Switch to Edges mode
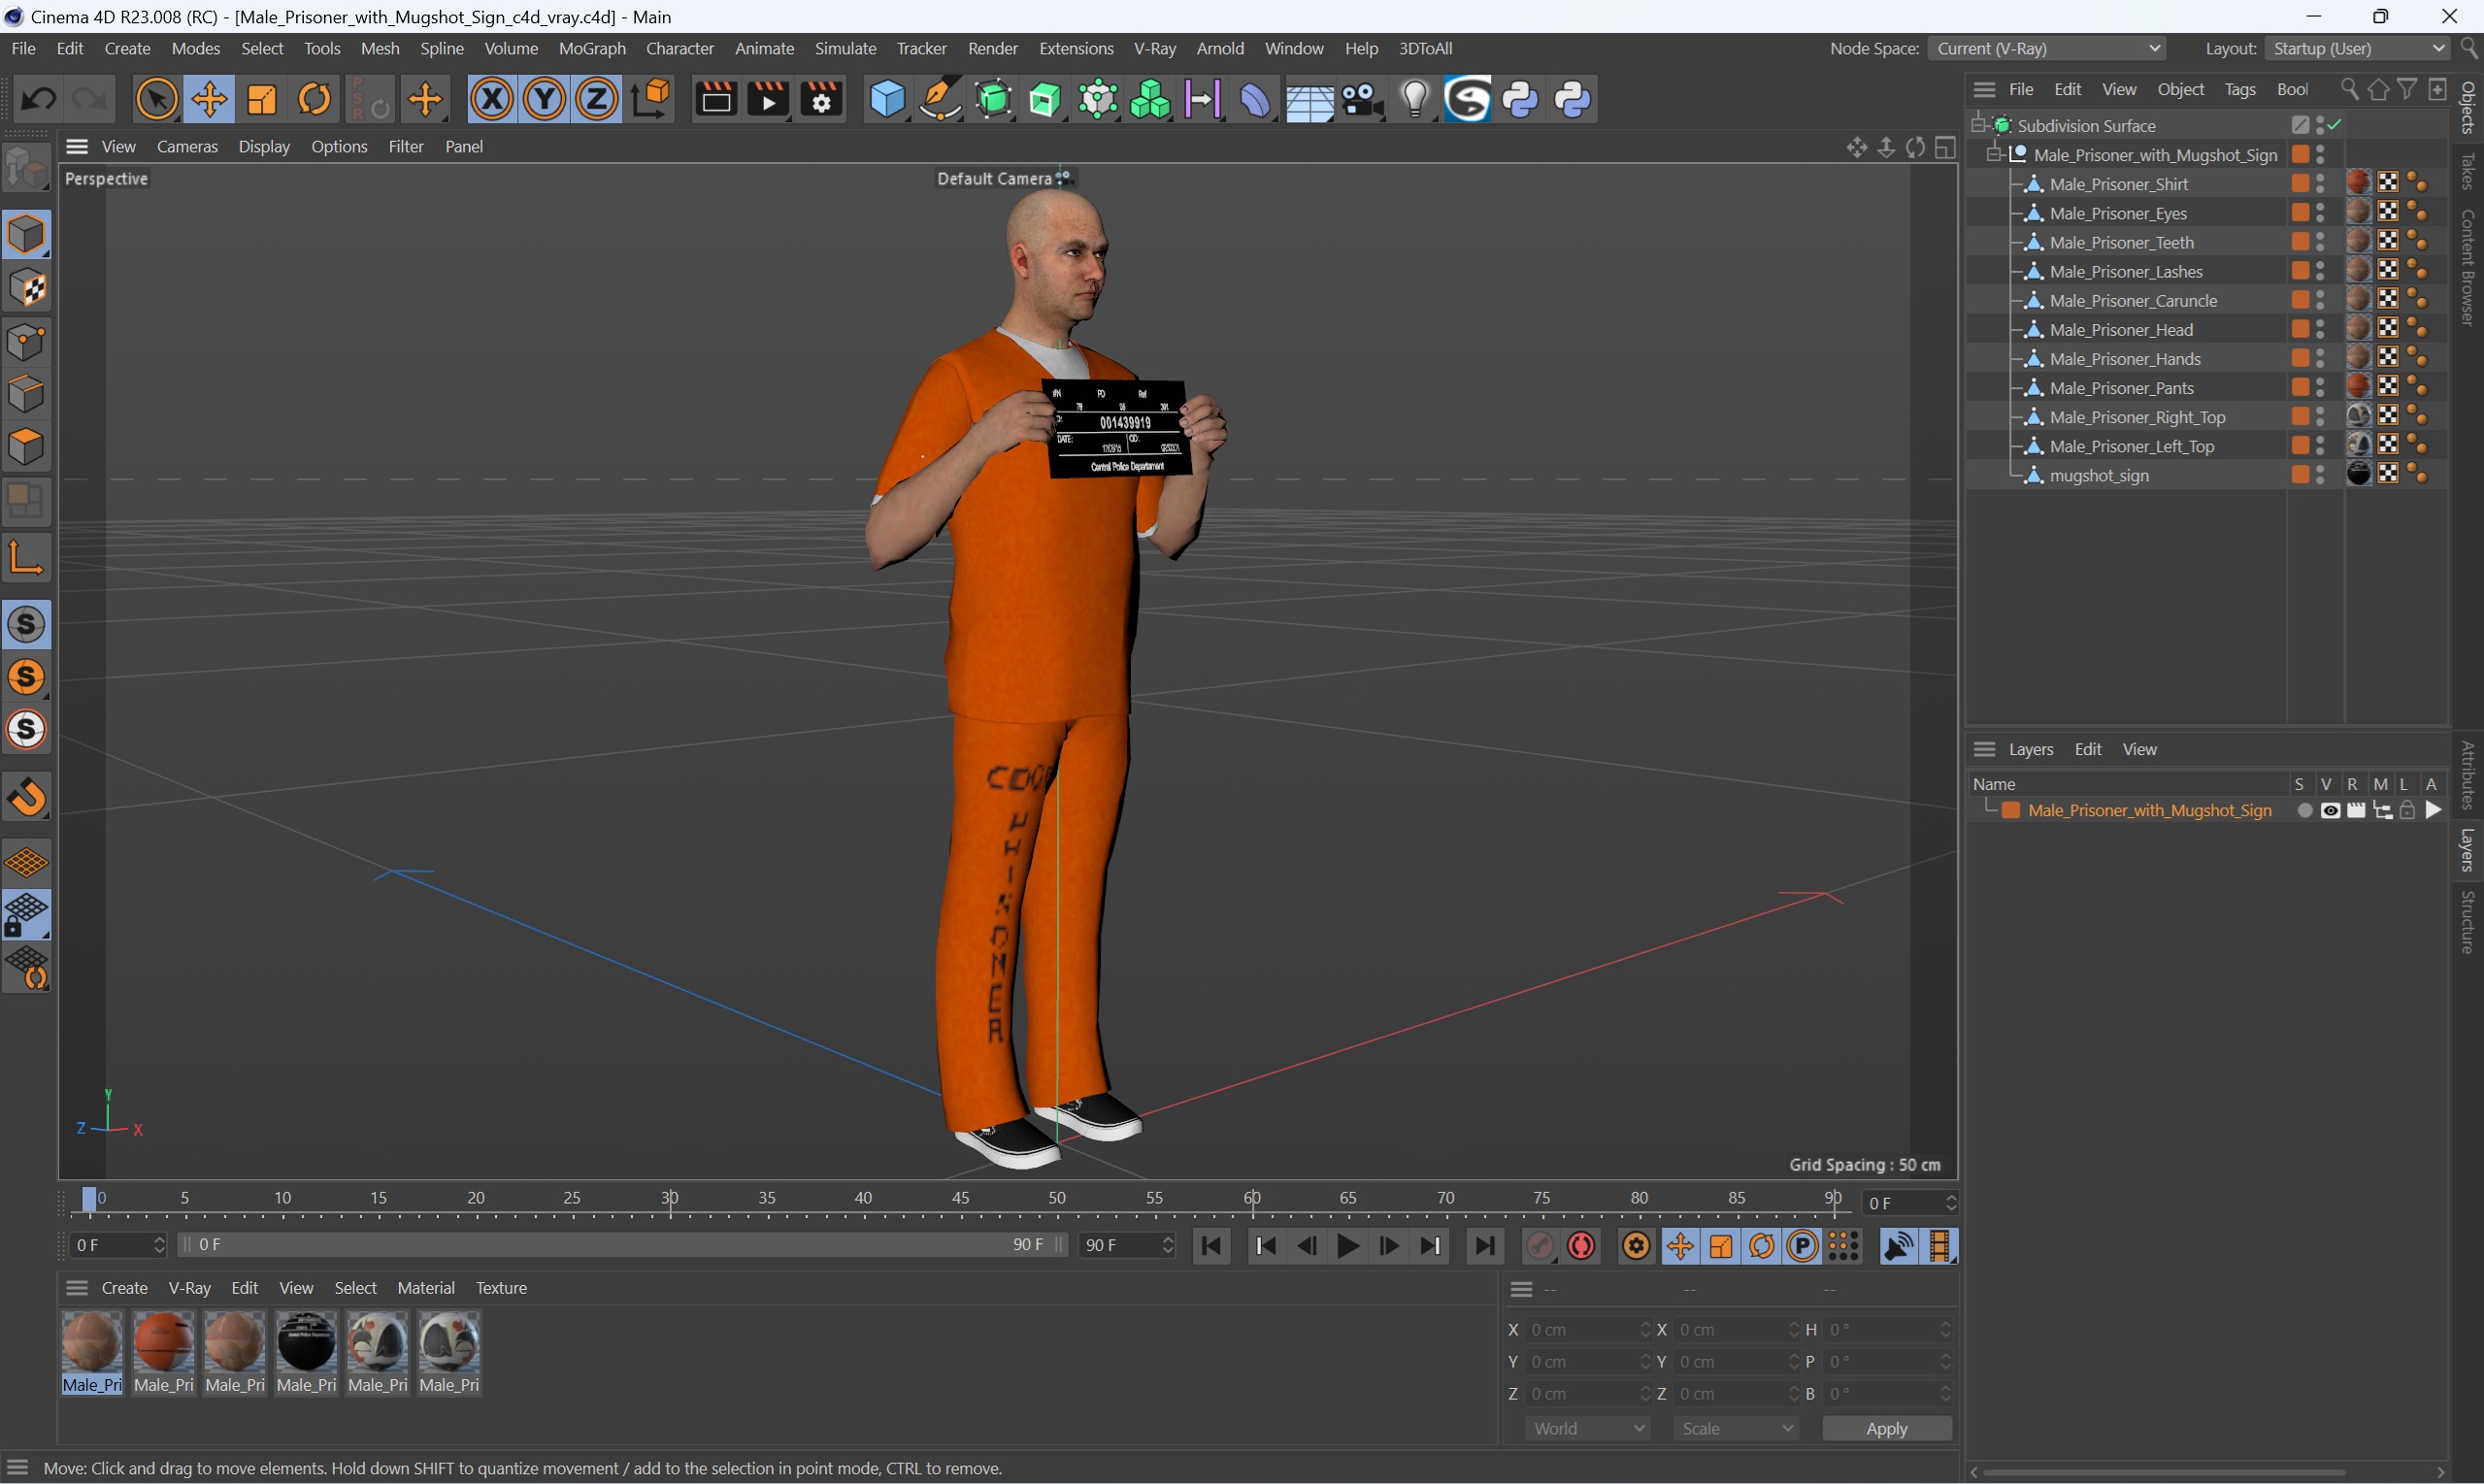This screenshot has height=1484, width=2484. (x=26, y=394)
